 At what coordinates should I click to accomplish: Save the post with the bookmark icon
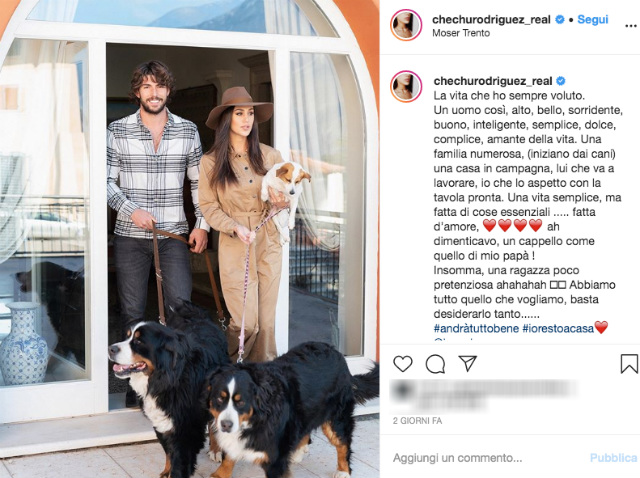coord(629,363)
